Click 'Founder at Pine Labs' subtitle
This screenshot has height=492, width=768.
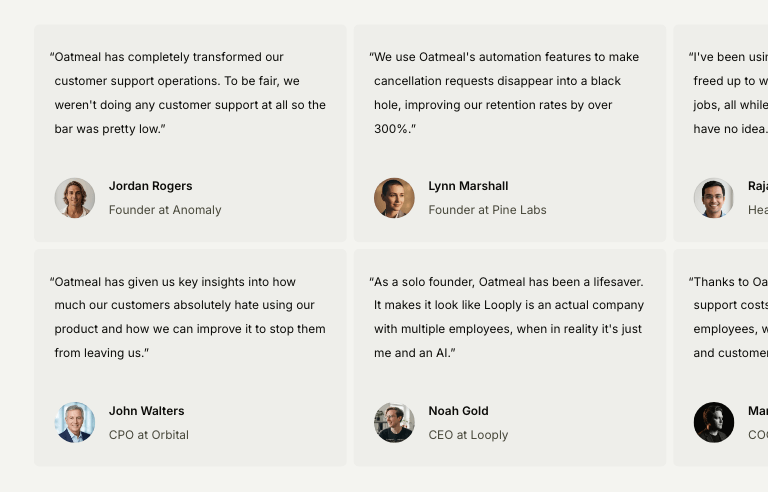click(487, 210)
